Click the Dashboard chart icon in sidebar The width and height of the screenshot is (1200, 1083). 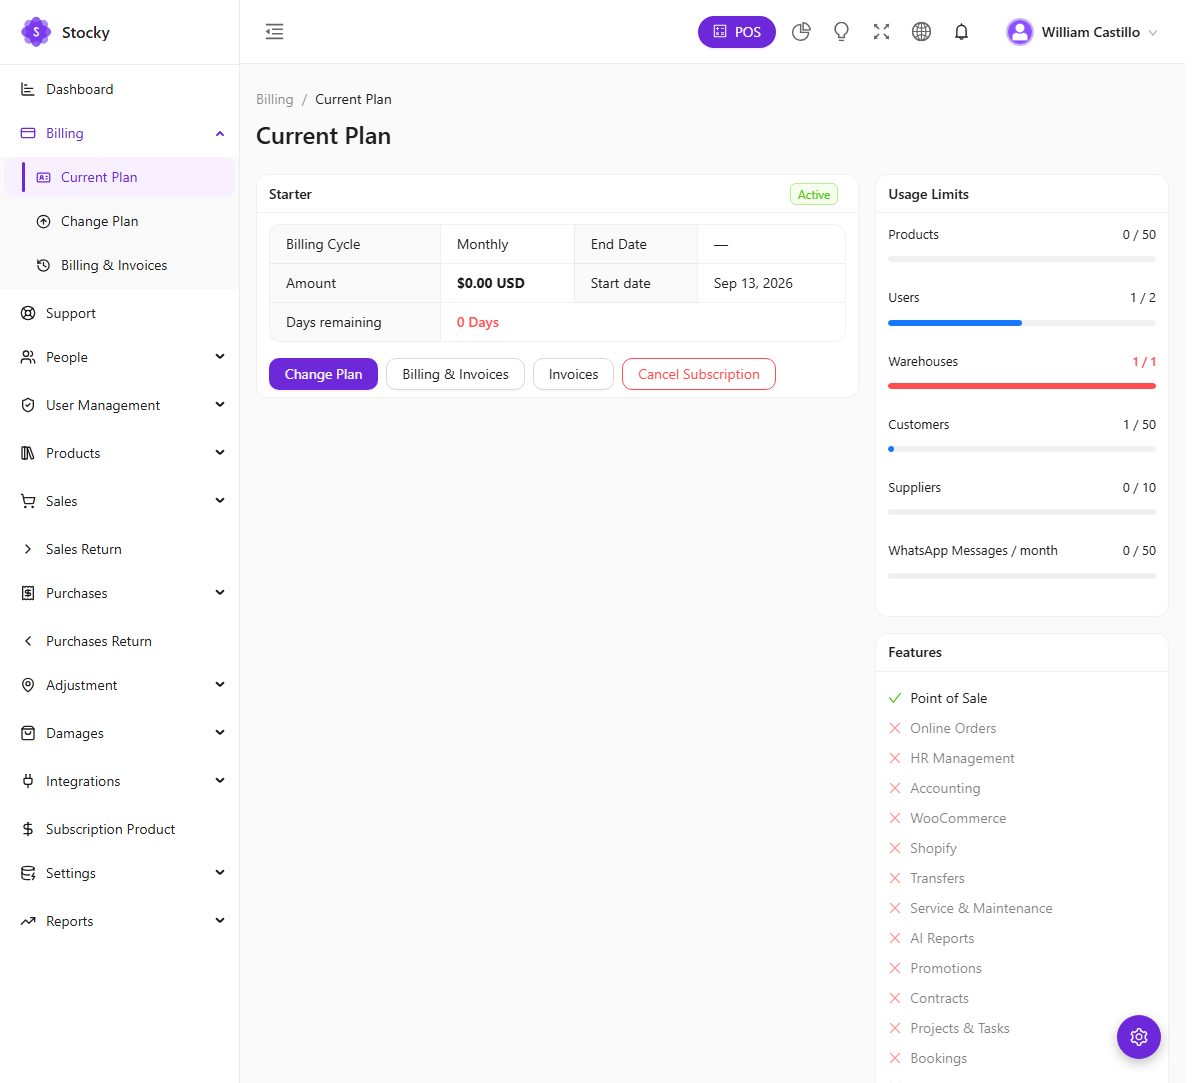(28, 89)
